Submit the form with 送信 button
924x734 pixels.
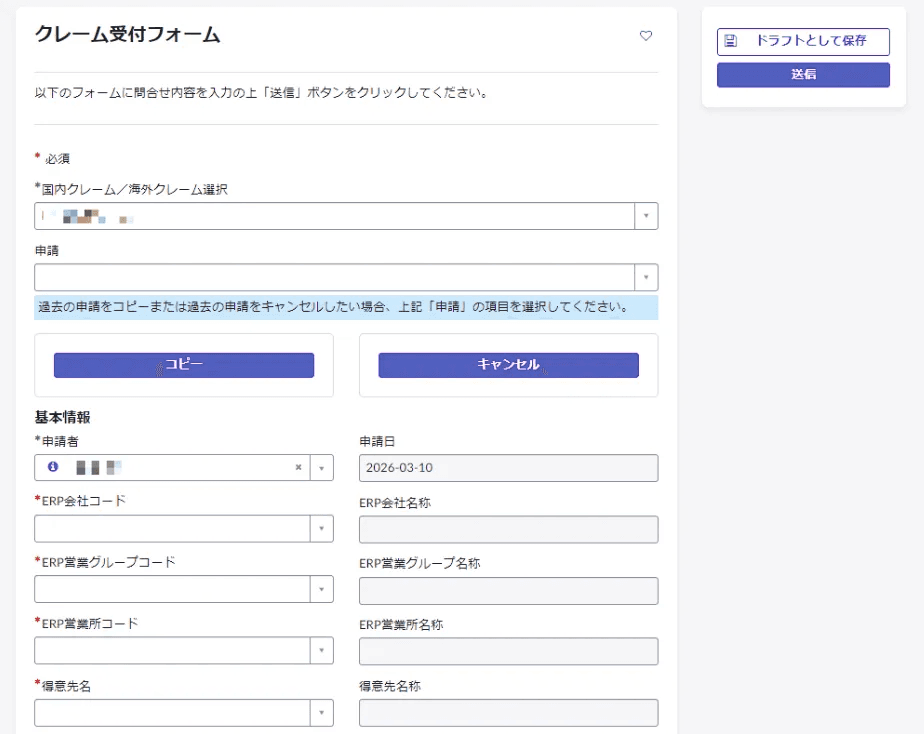tap(803, 74)
